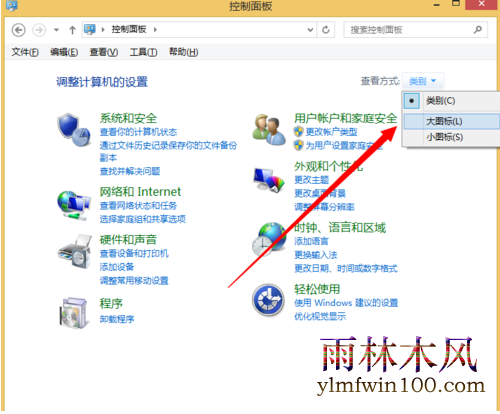Click the Programs disc box icon
Viewport: 500px width, 414px height.
[x=74, y=313]
